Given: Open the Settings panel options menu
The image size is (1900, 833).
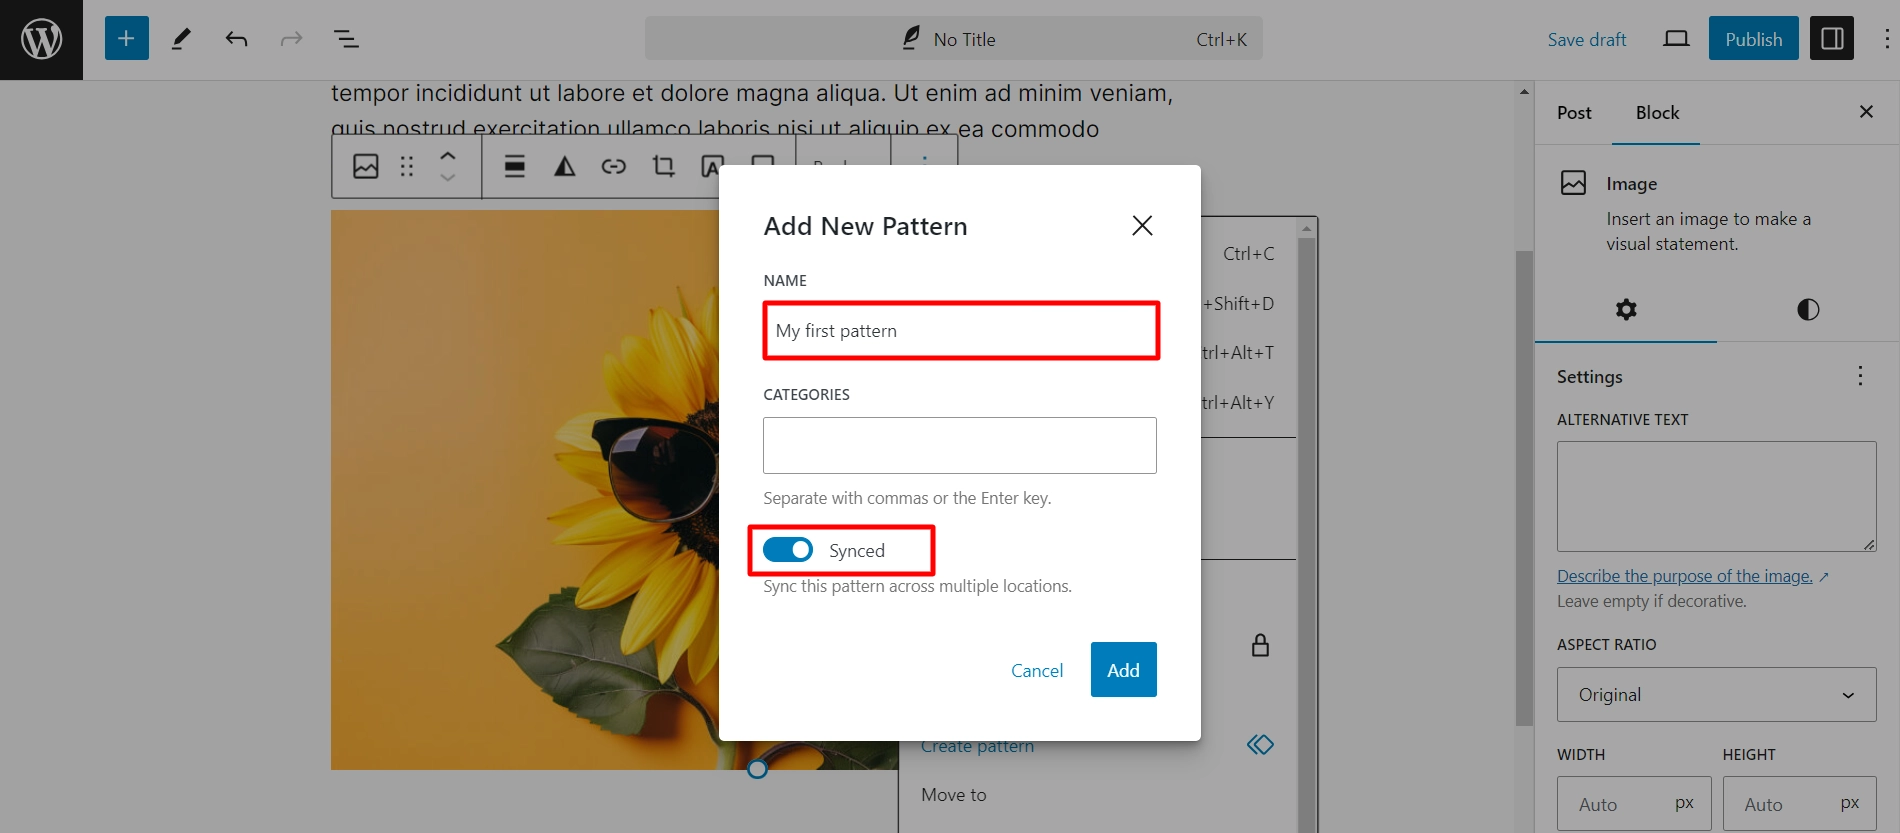Looking at the screenshot, I should pos(1860,376).
